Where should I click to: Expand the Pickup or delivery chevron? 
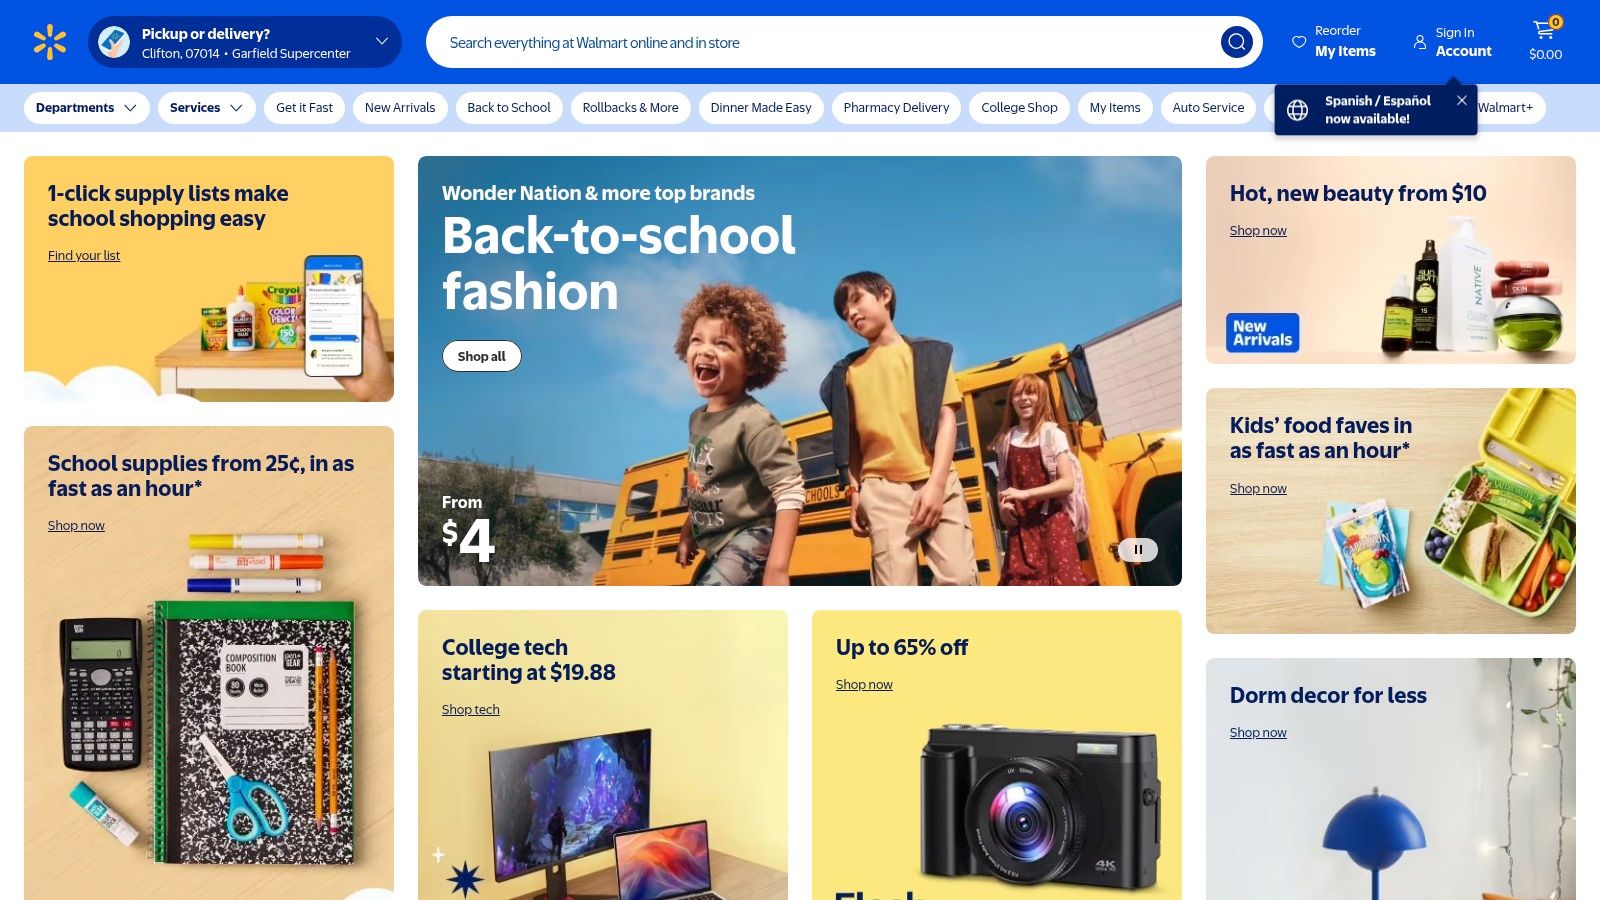pos(382,41)
